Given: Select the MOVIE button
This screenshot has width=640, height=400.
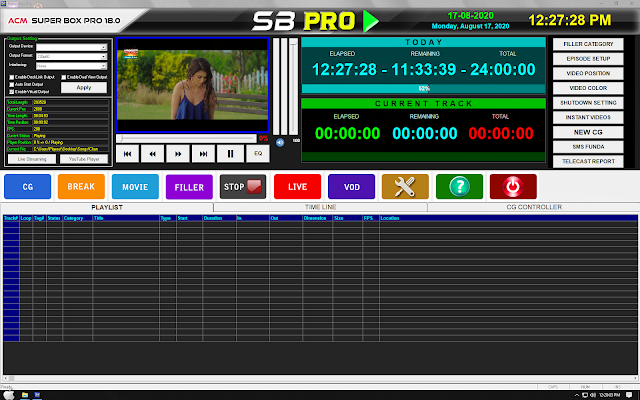Looking at the screenshot, I should 135,187.
